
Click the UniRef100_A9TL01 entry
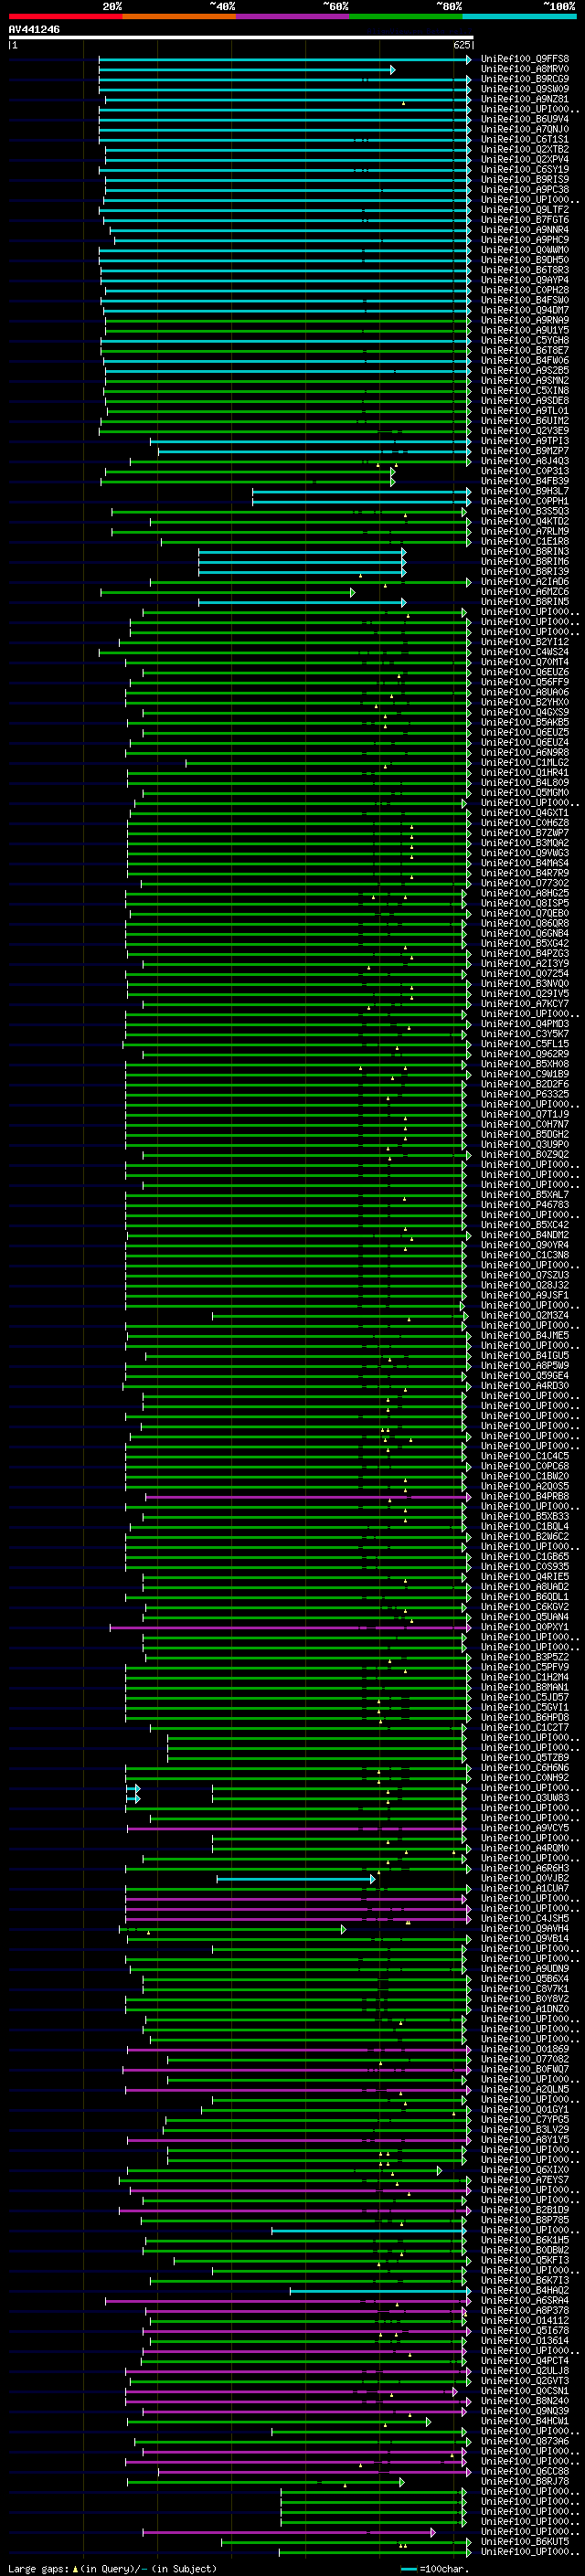pyautogui.click(x=525, y=411)
